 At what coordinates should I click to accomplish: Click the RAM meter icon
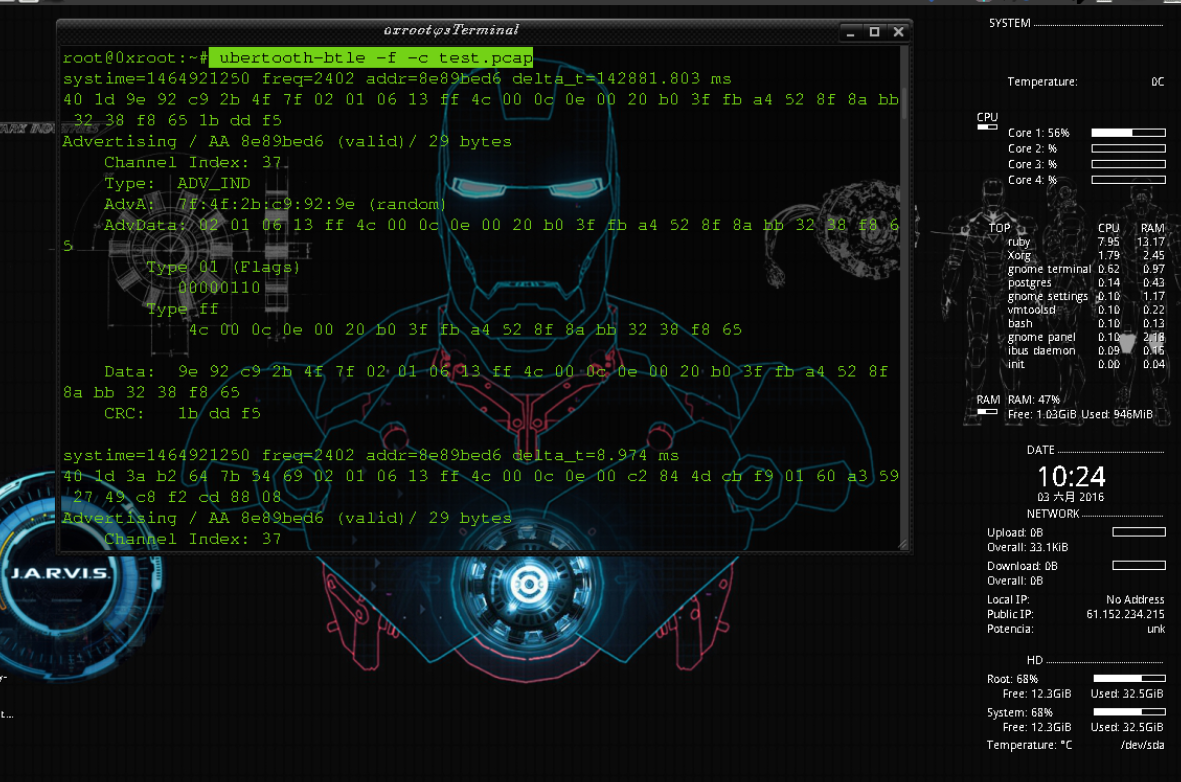(x=987, y=412)
